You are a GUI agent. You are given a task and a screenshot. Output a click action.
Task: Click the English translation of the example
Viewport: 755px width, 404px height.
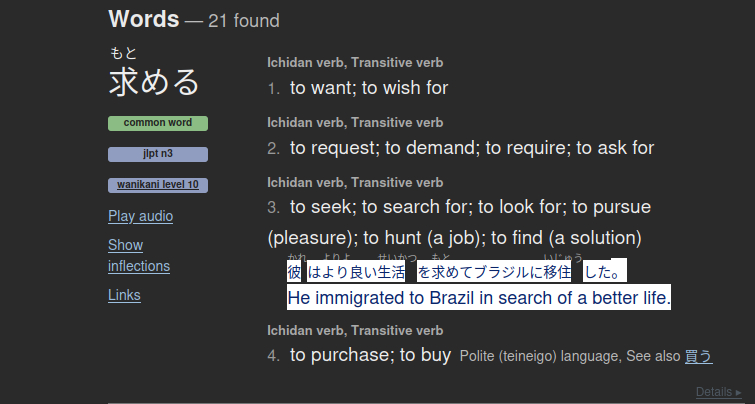point(479,298)
